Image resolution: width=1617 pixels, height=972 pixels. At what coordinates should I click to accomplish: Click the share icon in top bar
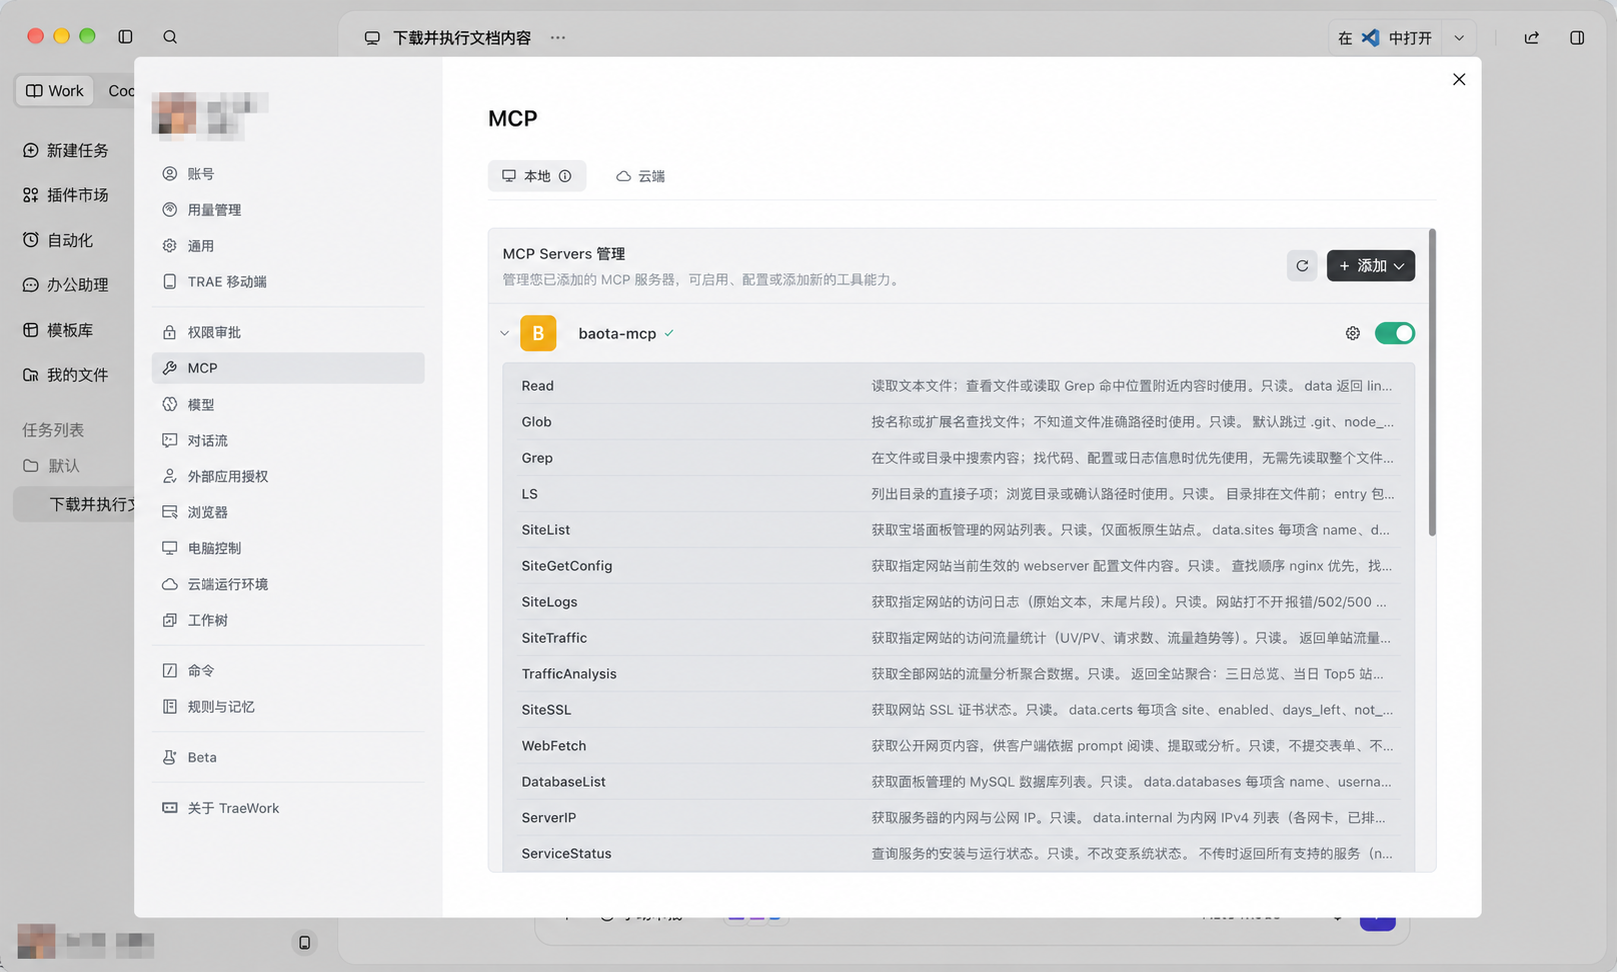[x=1532, y=38]
